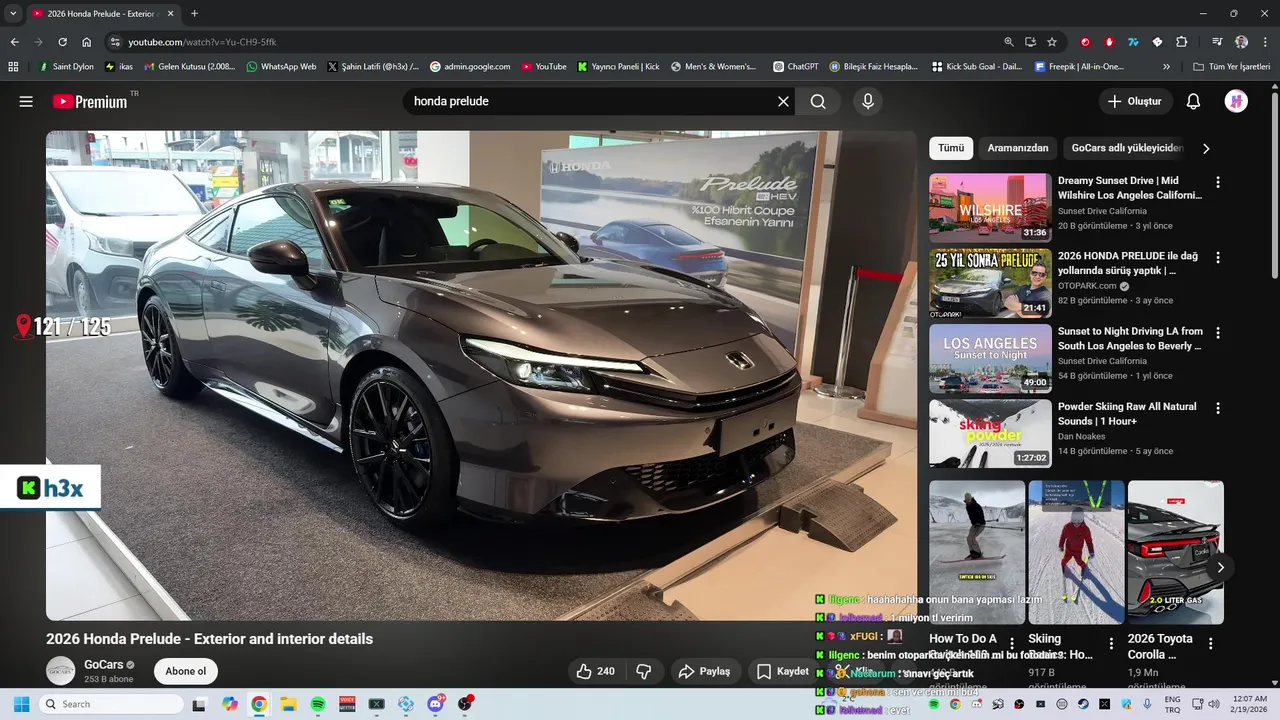Open the GoCars channel avatar

tap(61, 671)
